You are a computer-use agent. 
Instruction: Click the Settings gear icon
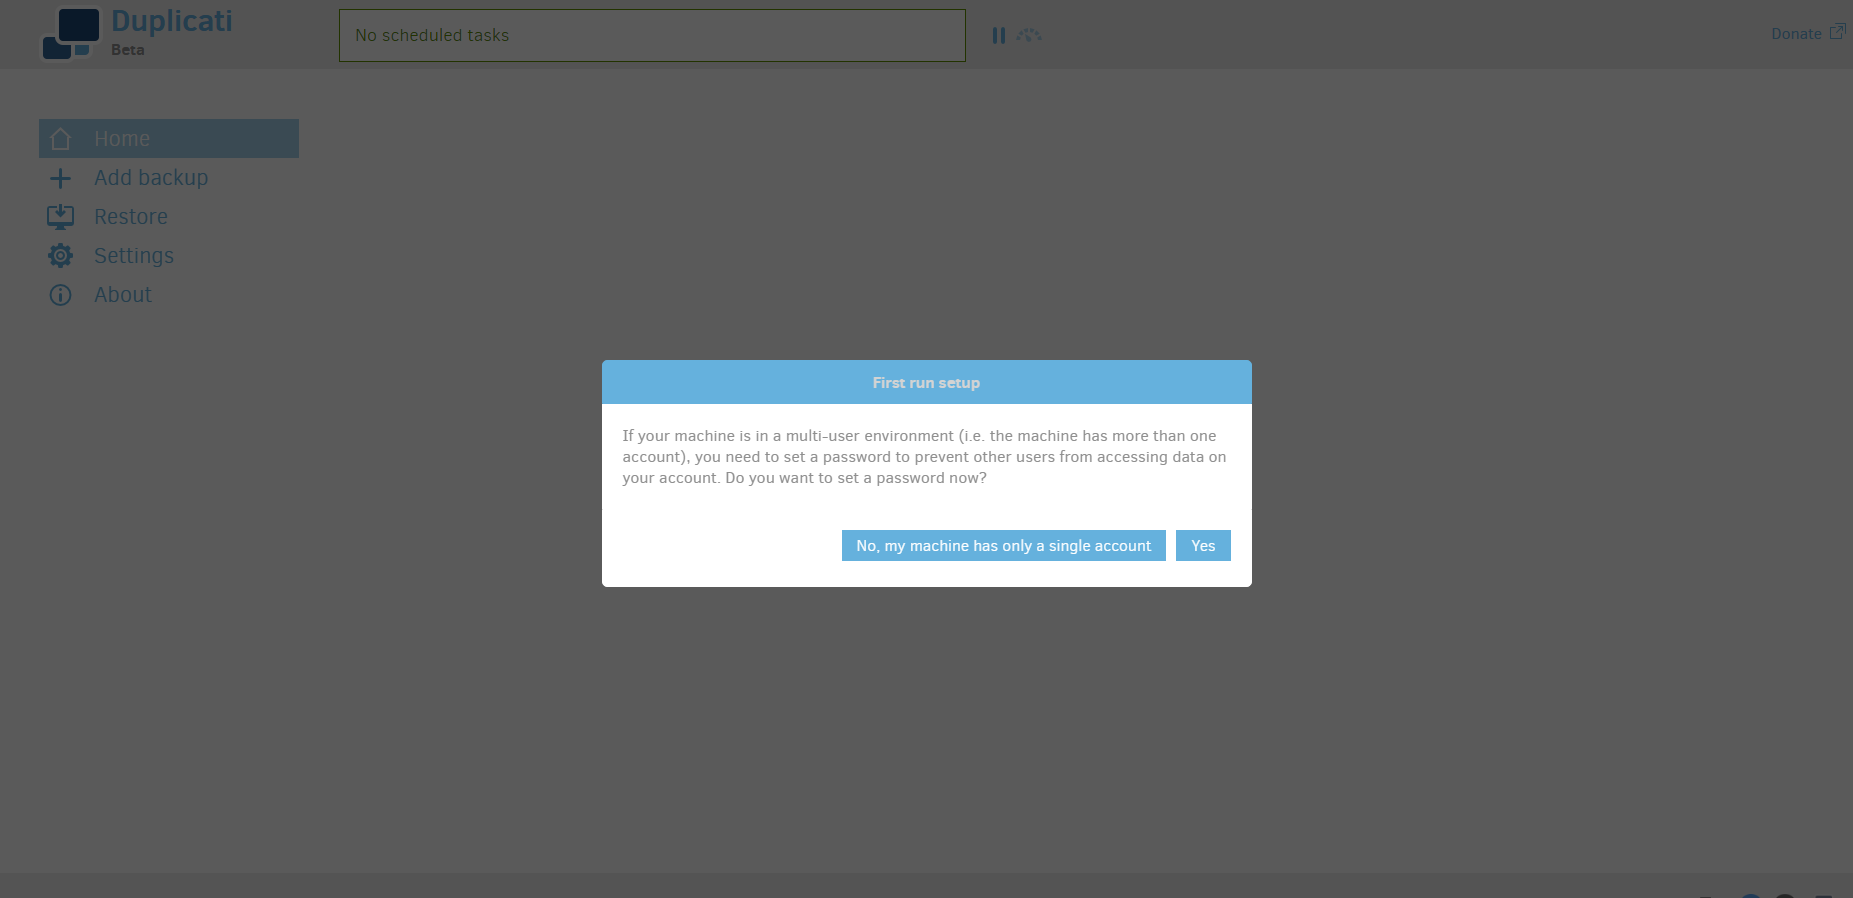pyautogui.click(x=60, y=256)
